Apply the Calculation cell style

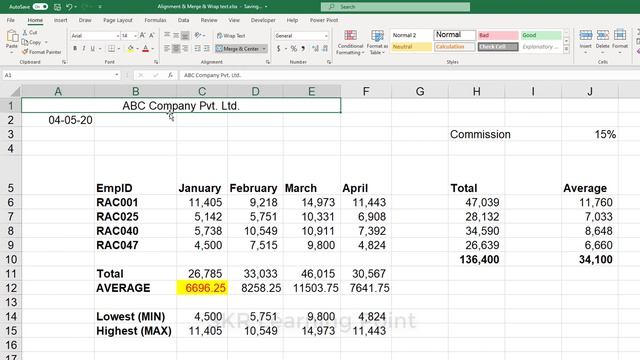(x=455, y=47)
